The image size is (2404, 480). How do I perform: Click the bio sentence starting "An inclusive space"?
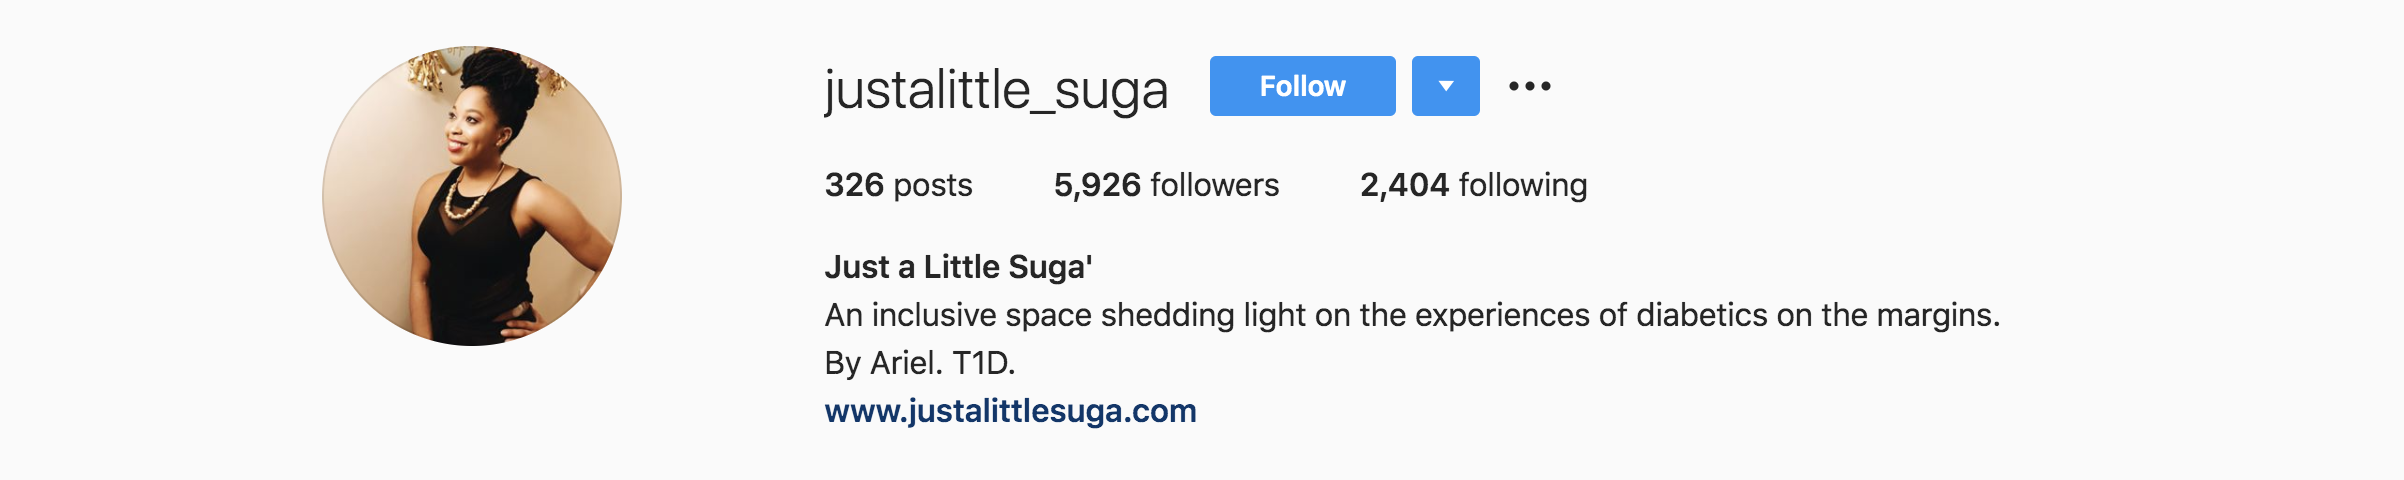pos(1412,315)
